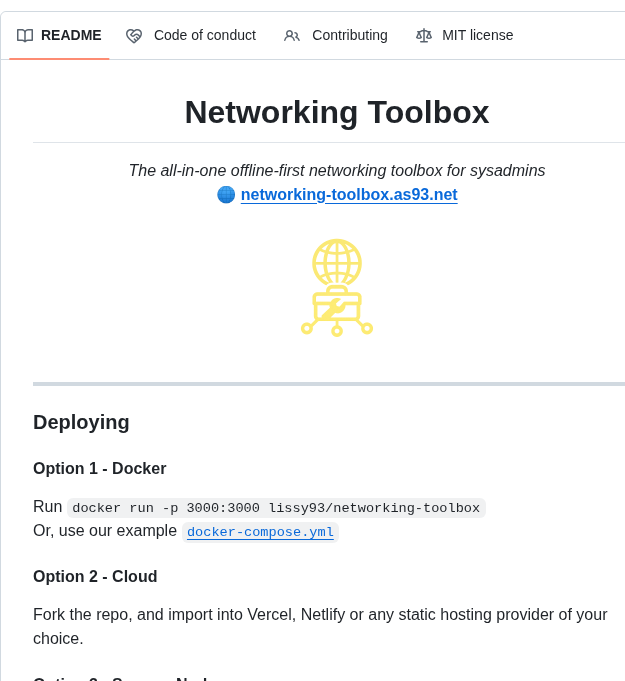Open the networking-toolbox.as93.net link
The width and height of the screenshot is (625, 681).
tap(348, 195)
